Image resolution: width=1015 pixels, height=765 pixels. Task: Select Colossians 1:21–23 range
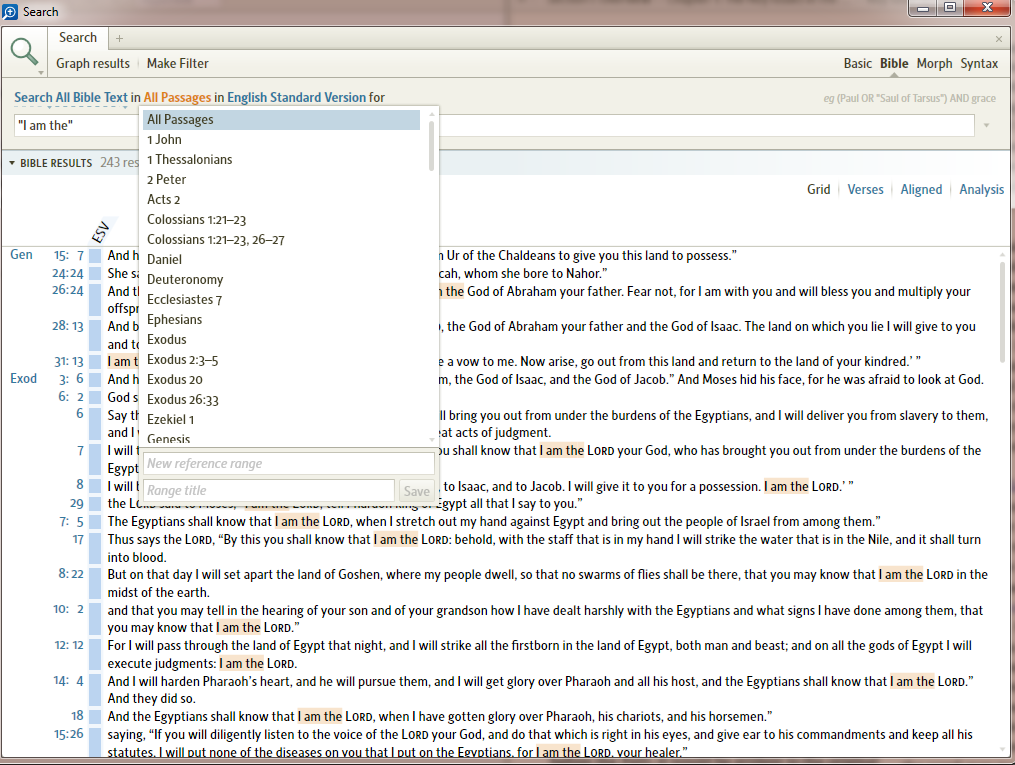pos(282,220)
